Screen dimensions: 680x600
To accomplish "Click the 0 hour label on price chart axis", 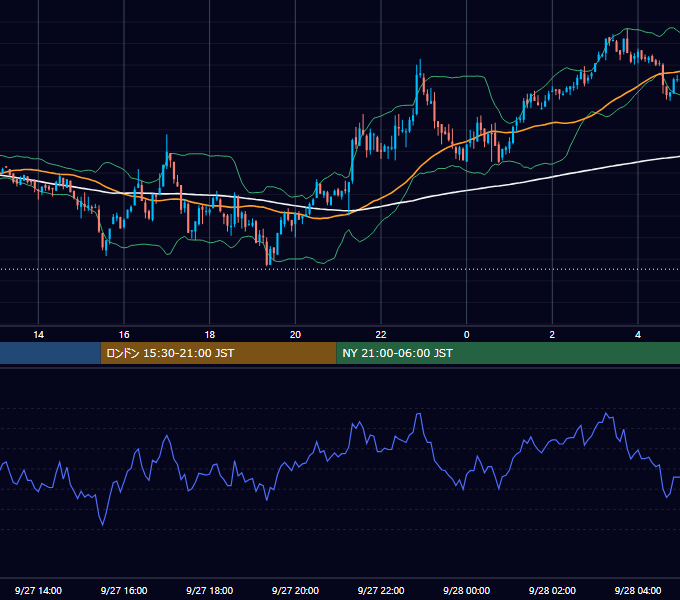I will click(467, 335).
